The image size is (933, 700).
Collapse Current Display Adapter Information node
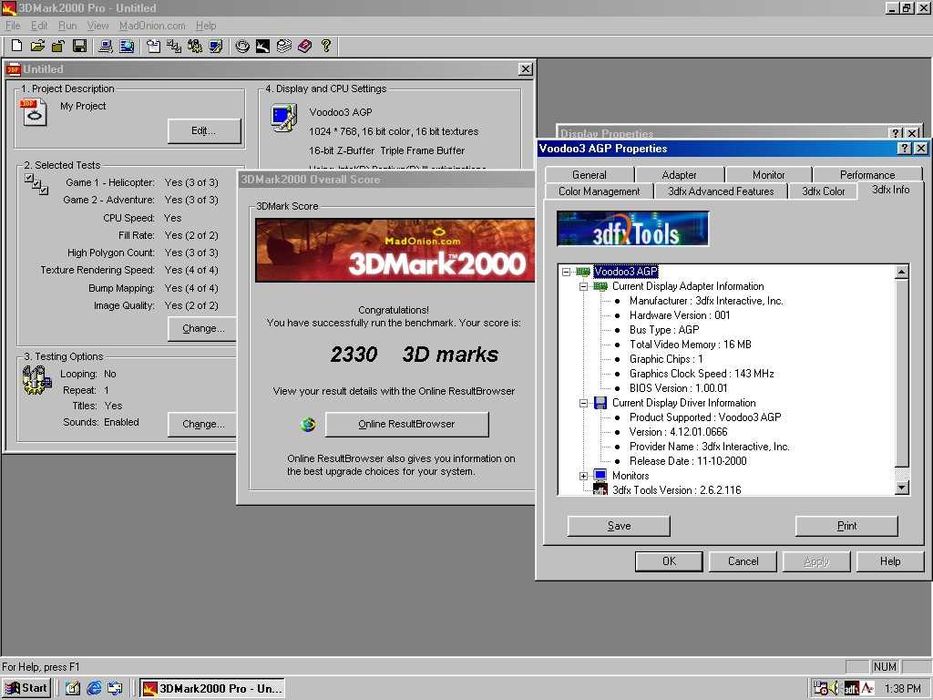coord(584,286)
